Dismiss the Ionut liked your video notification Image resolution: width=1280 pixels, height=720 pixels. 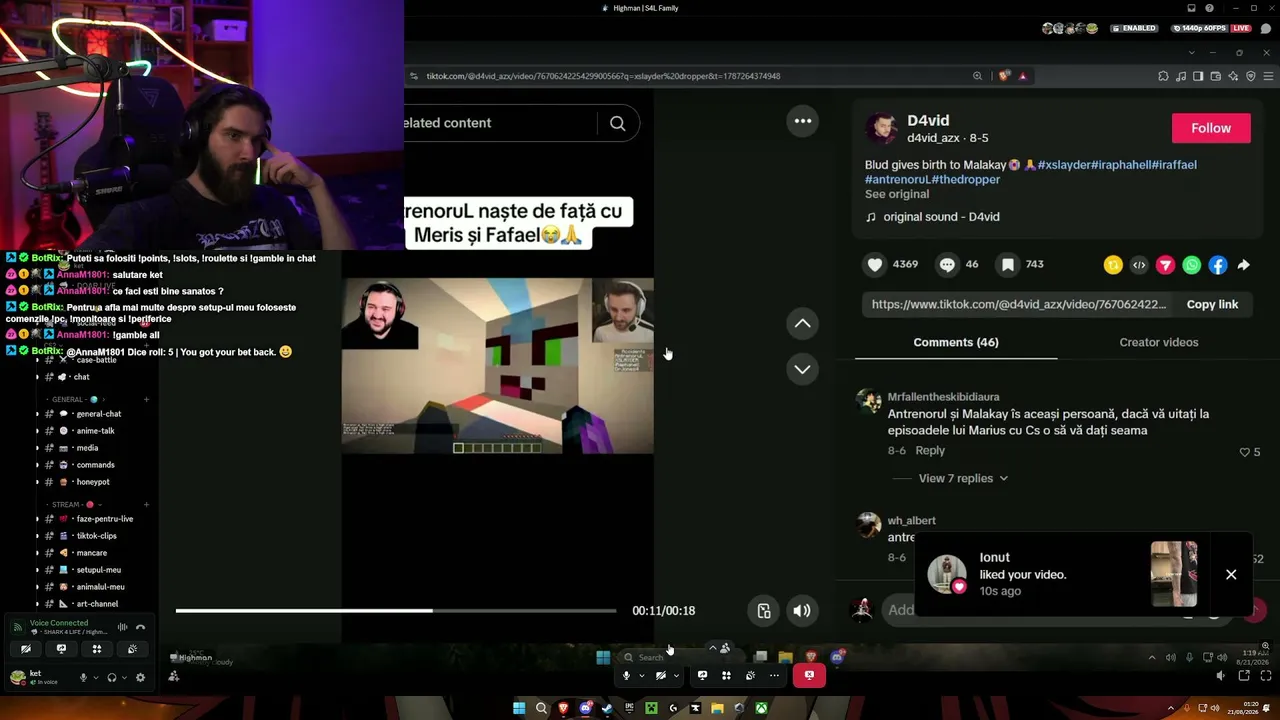[x=1231, y=574]
